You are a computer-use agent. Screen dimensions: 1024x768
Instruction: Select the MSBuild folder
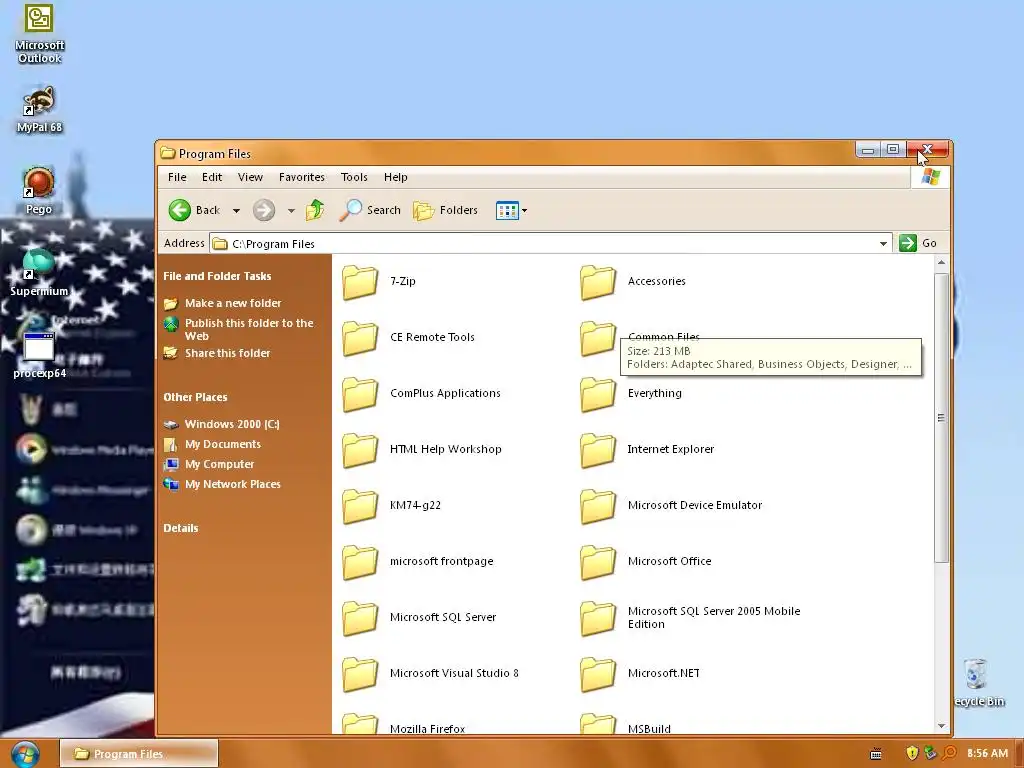point(626,726)
